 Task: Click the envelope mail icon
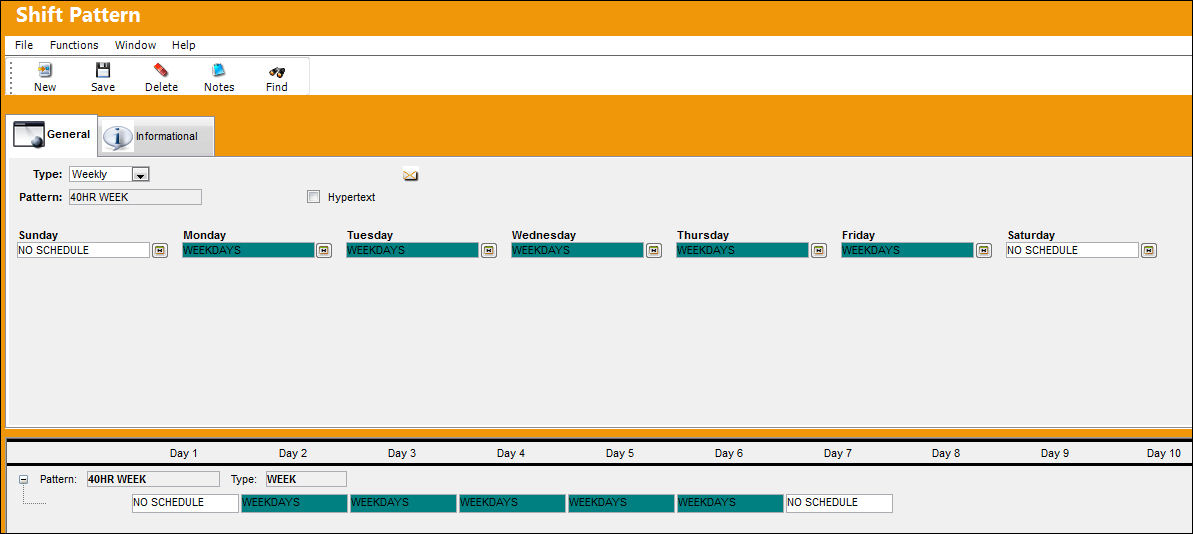tap(411, 176)
